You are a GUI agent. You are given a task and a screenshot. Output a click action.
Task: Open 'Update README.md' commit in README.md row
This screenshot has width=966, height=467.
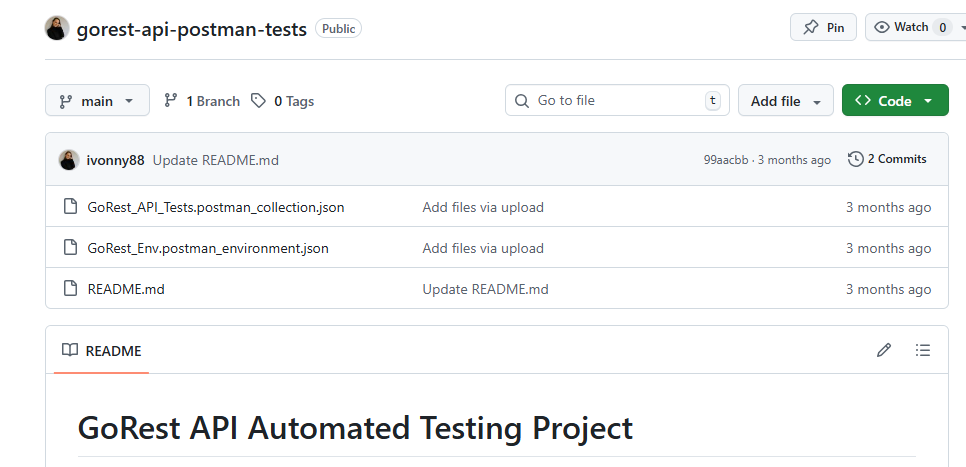click(x=485, y=289)
